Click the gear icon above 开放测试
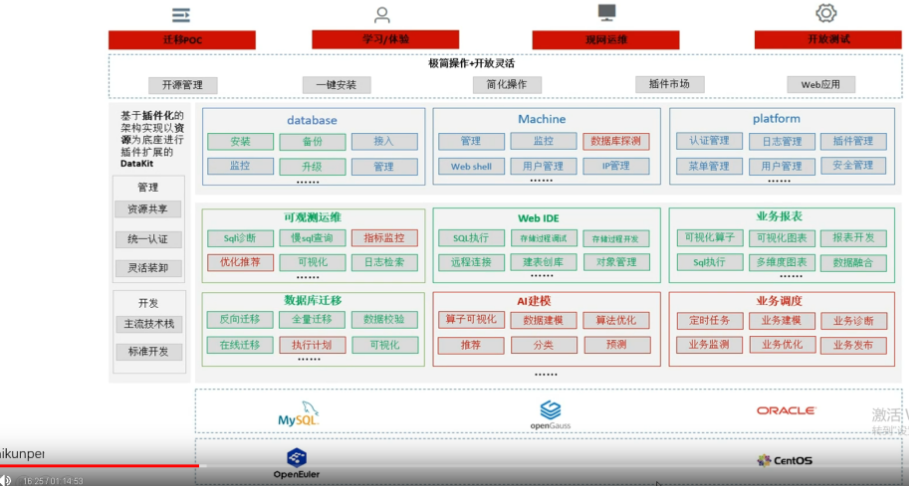909x486 pixels. click(826, 13)
